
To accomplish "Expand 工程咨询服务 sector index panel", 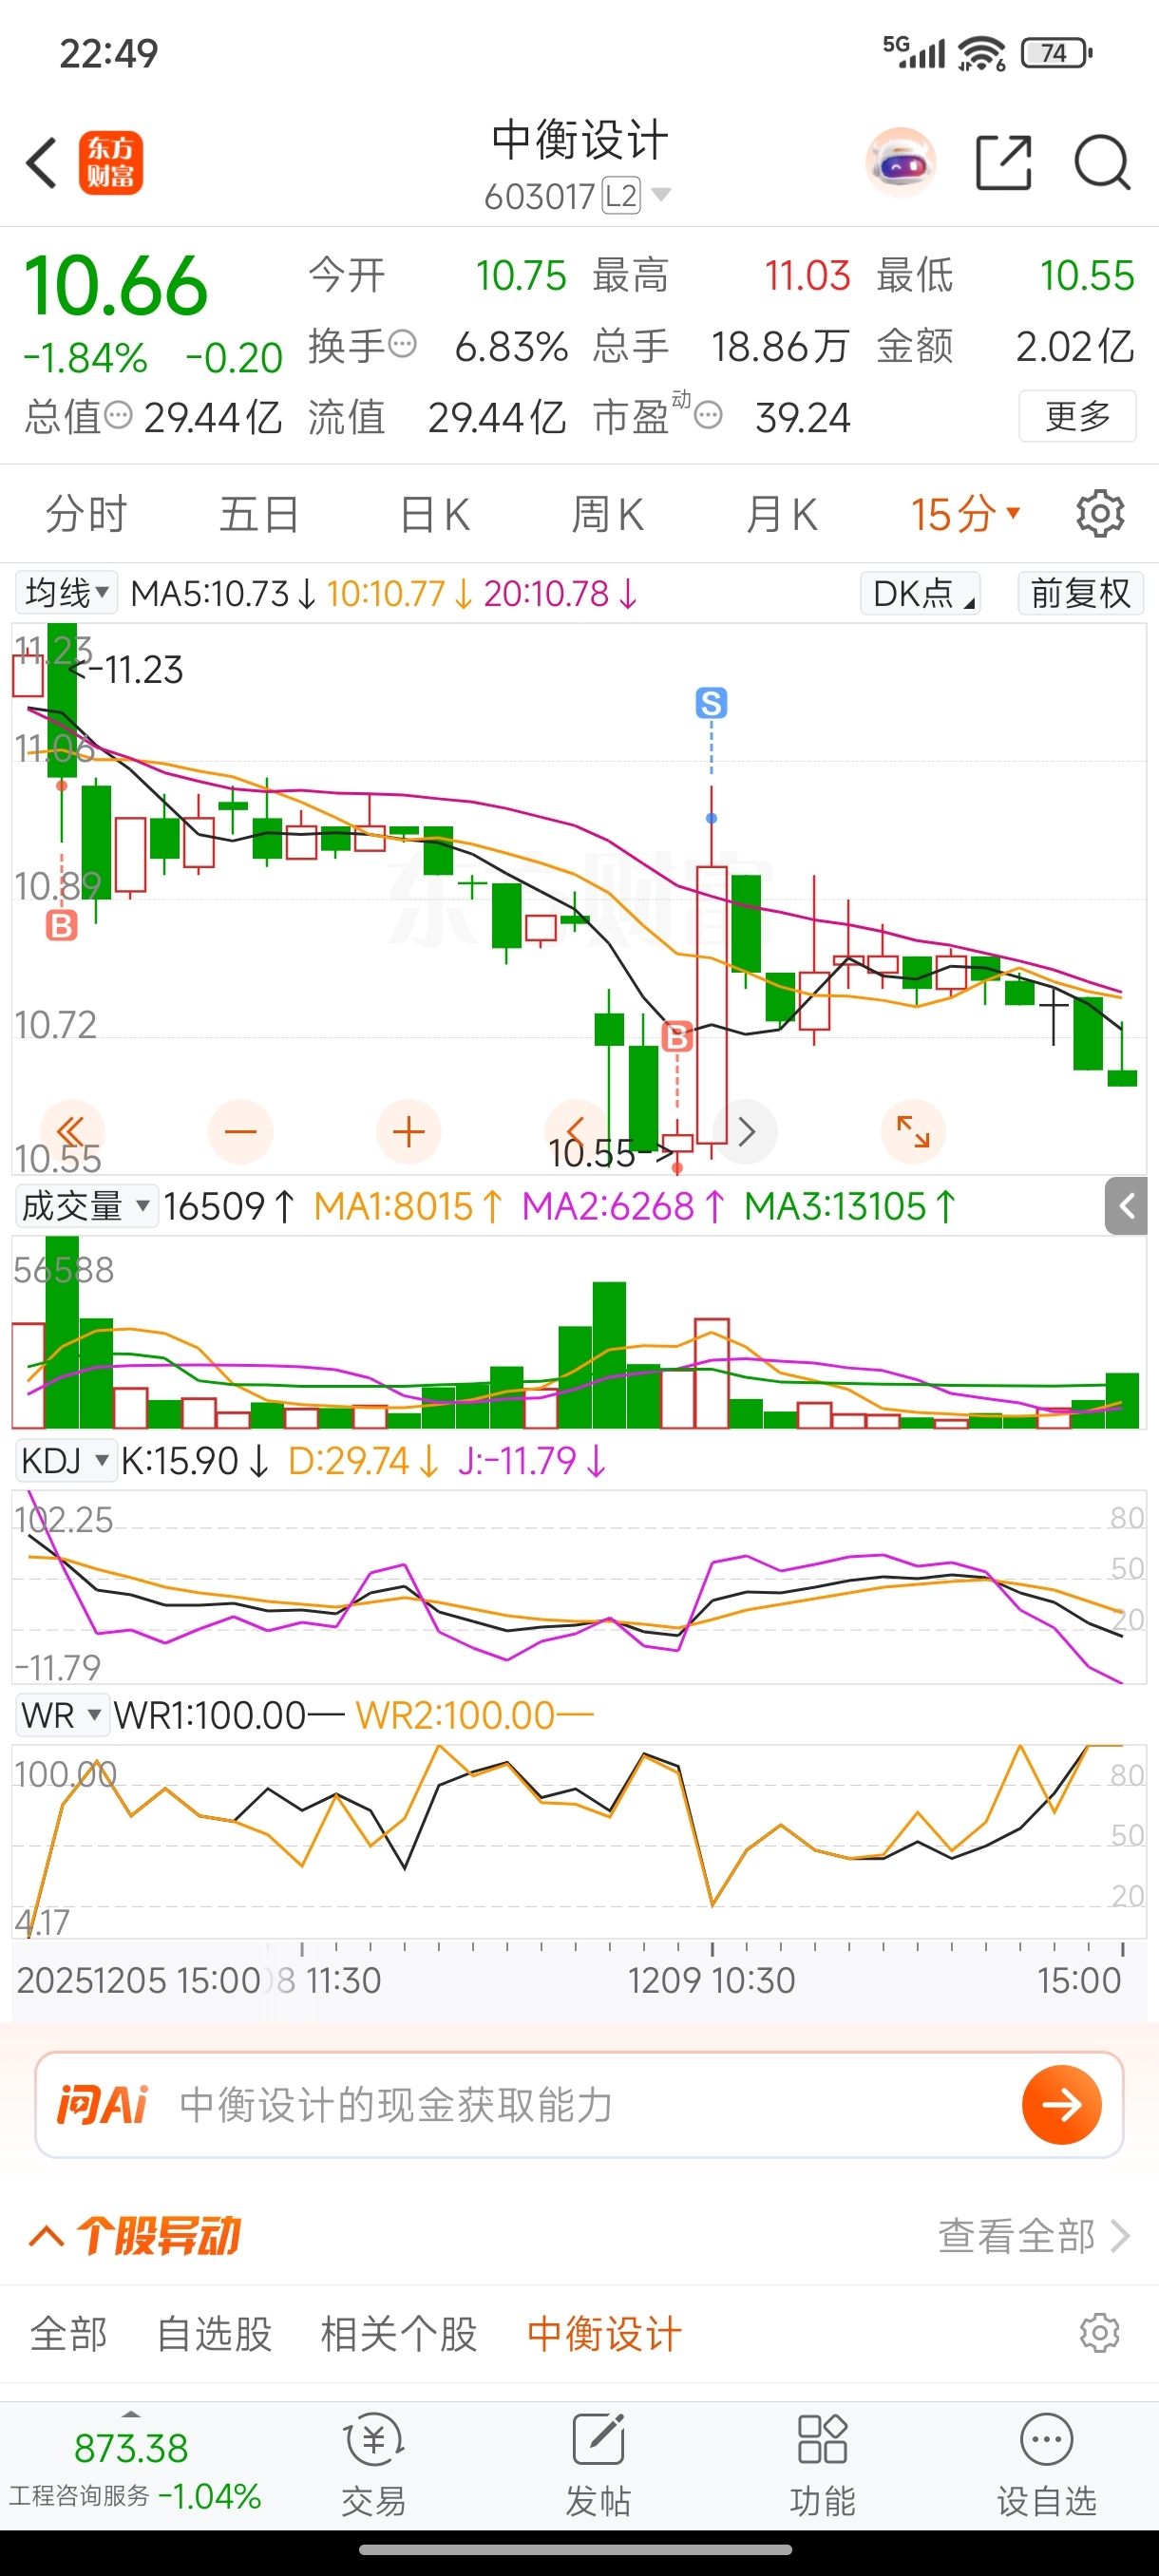I will (133, 2468).
